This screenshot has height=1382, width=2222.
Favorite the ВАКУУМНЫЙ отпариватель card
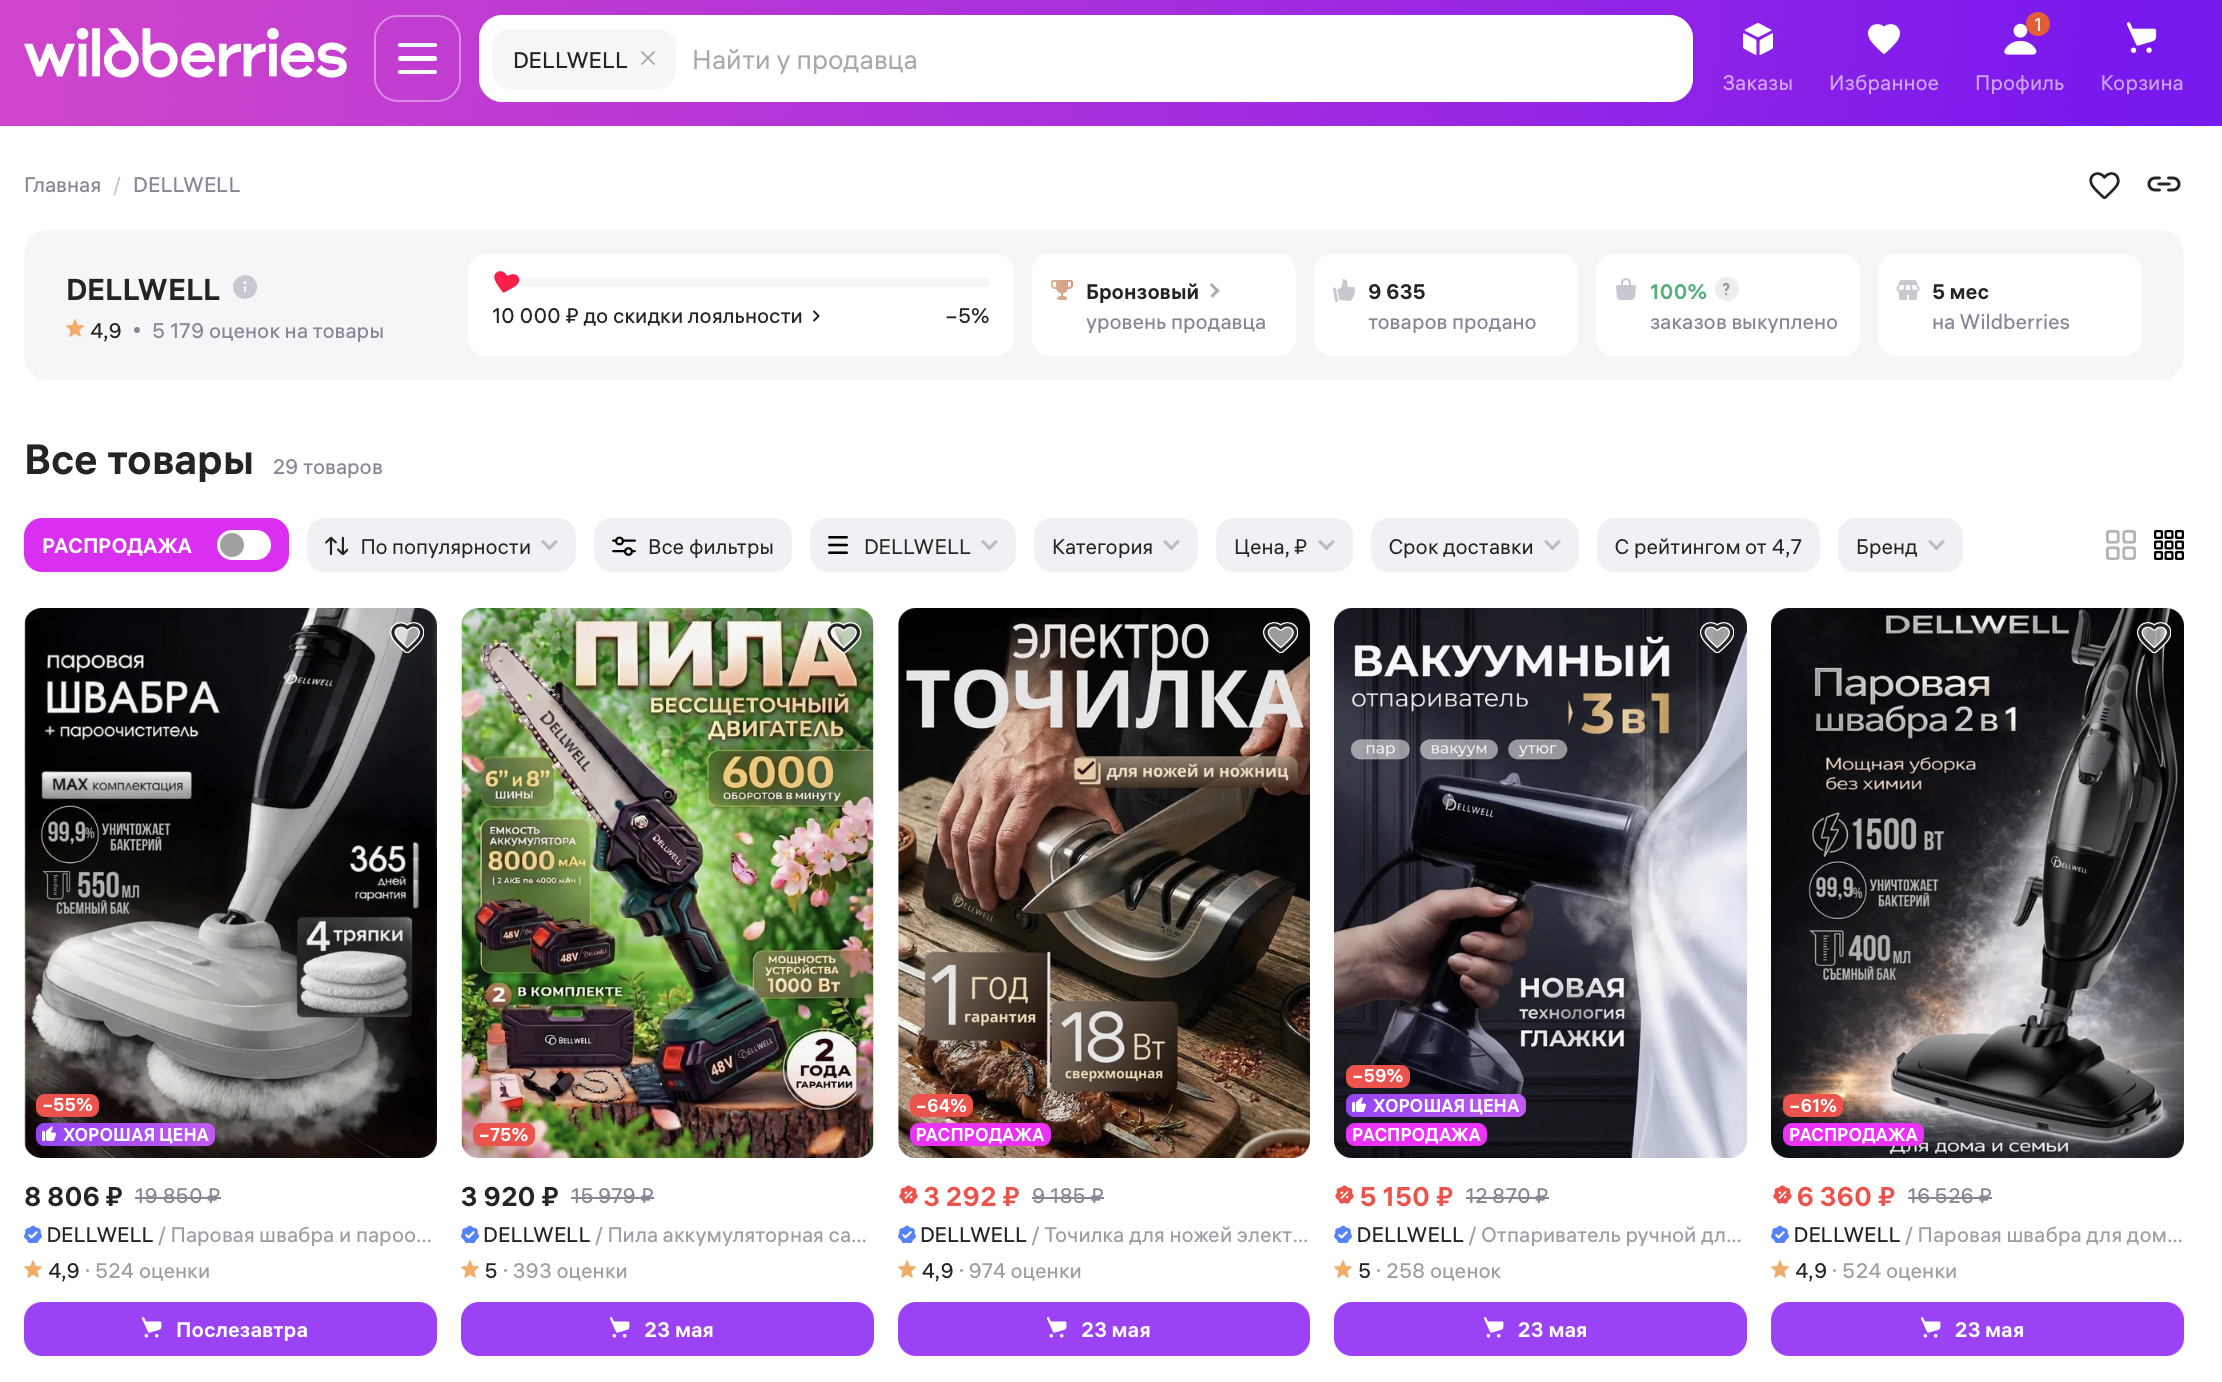[1717, 637]
